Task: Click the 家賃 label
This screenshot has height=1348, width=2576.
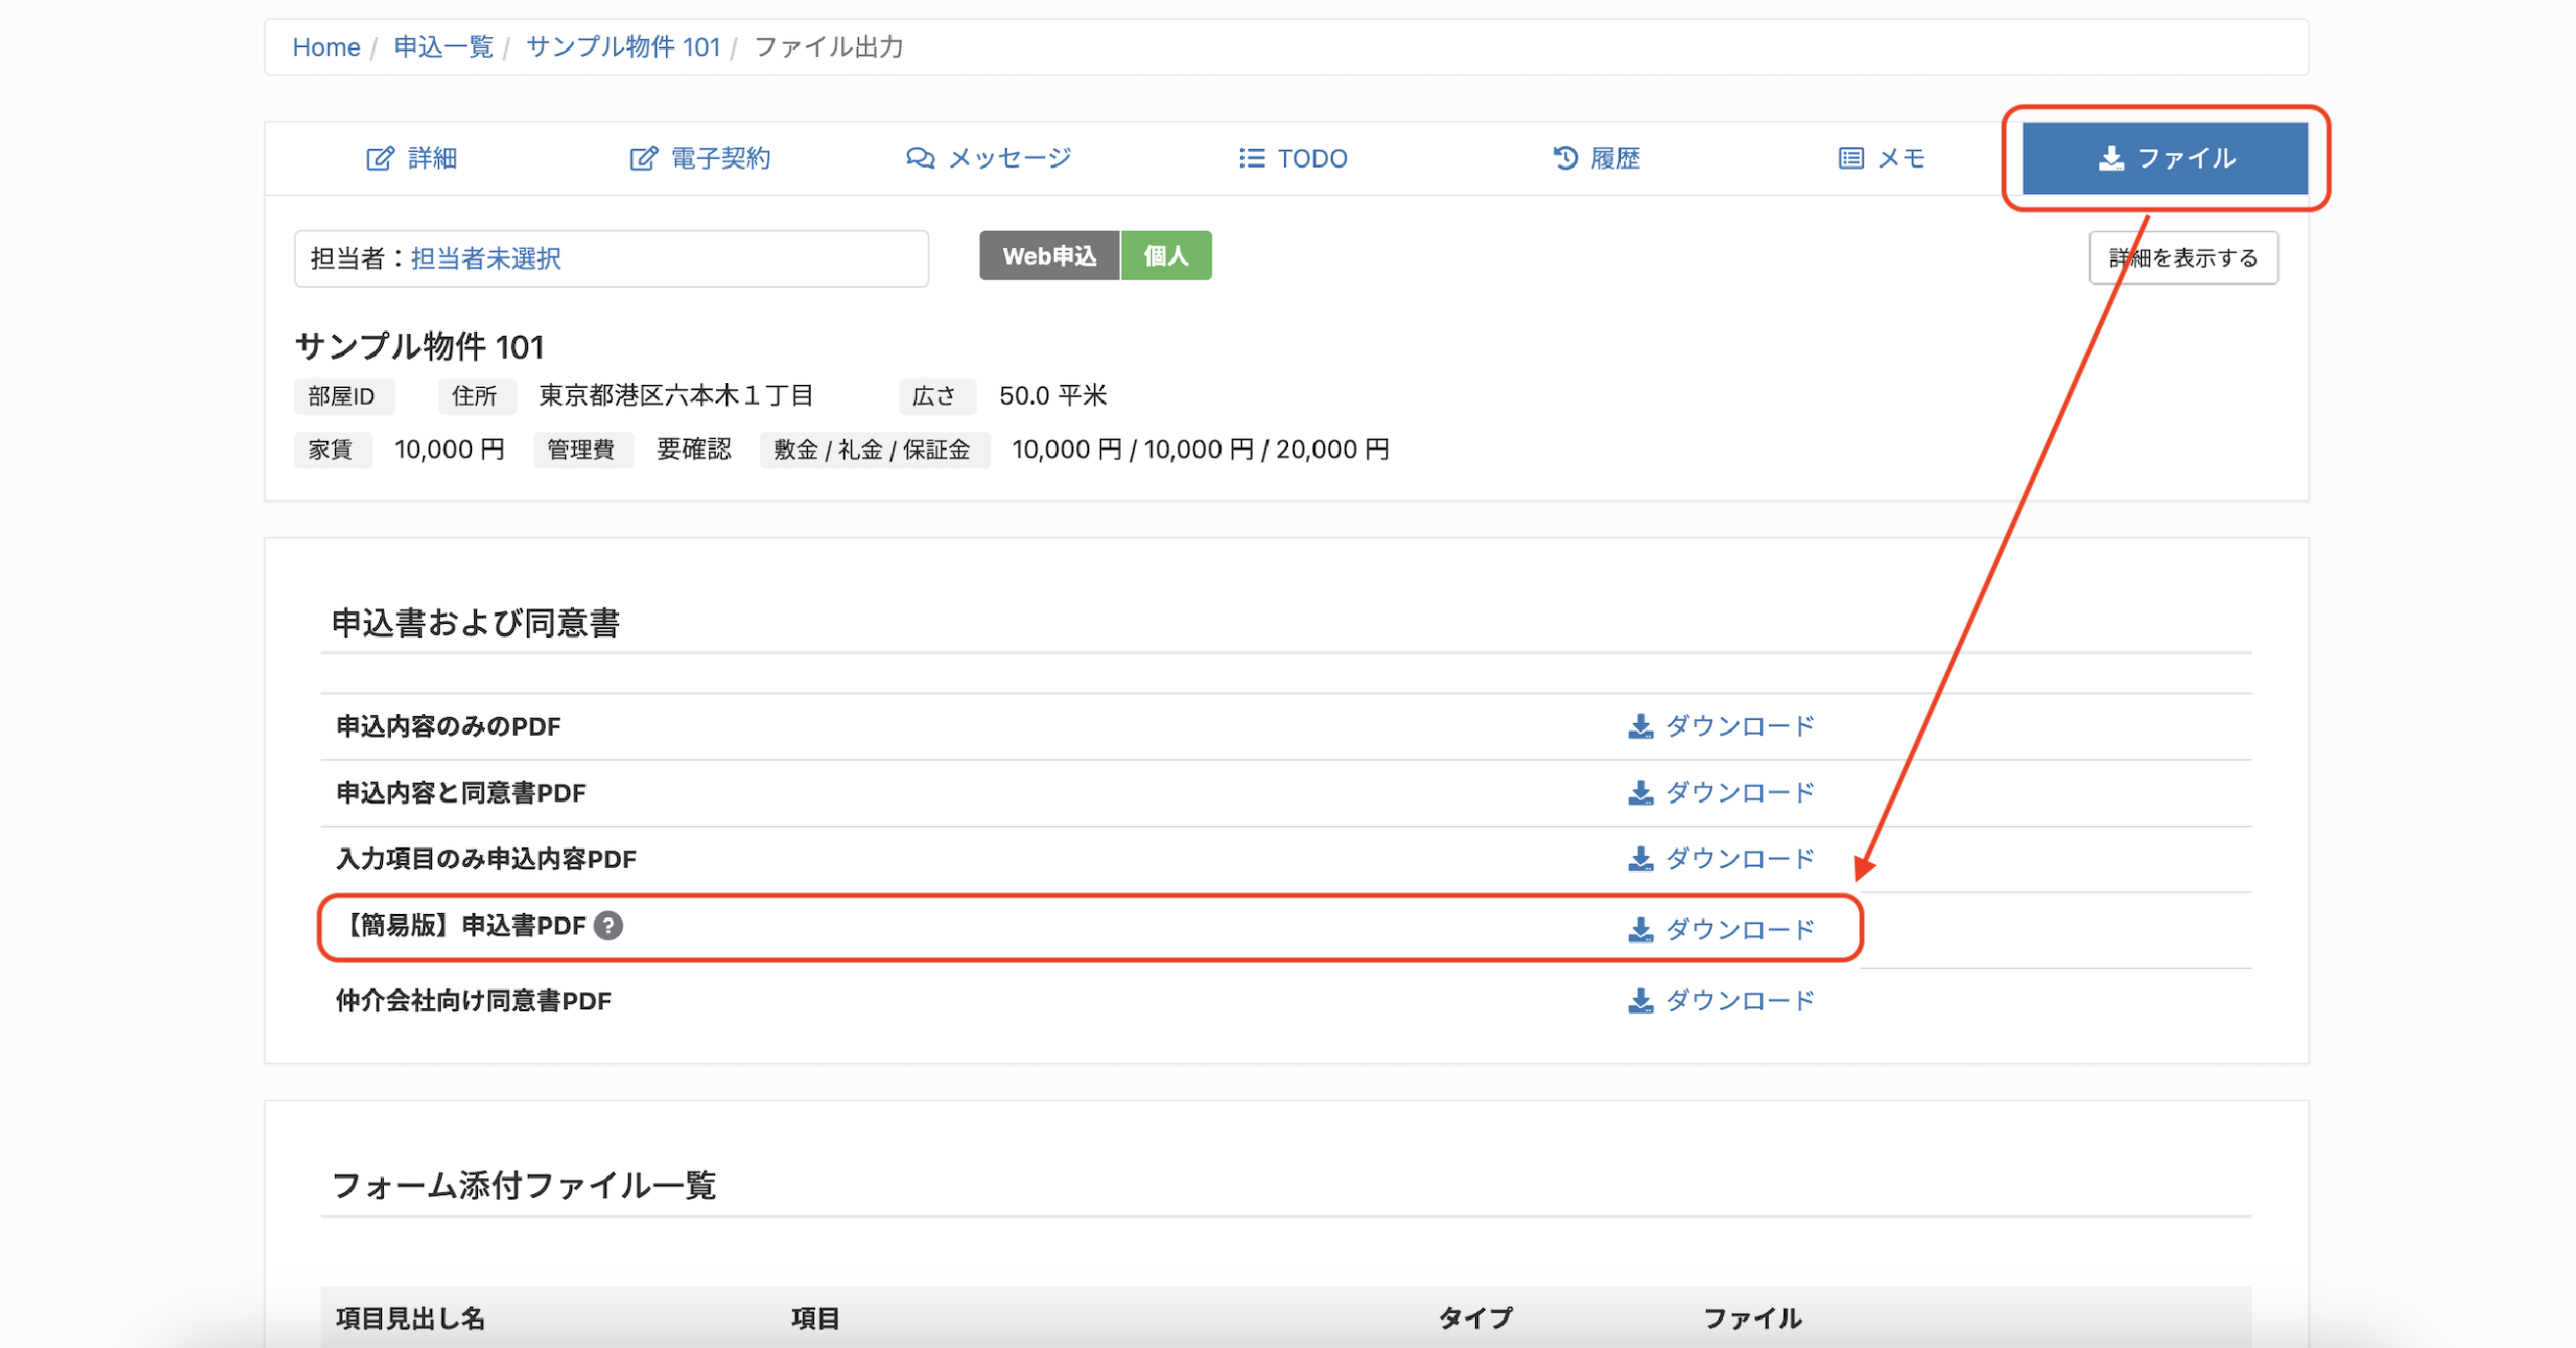Action: click(331, 450)
